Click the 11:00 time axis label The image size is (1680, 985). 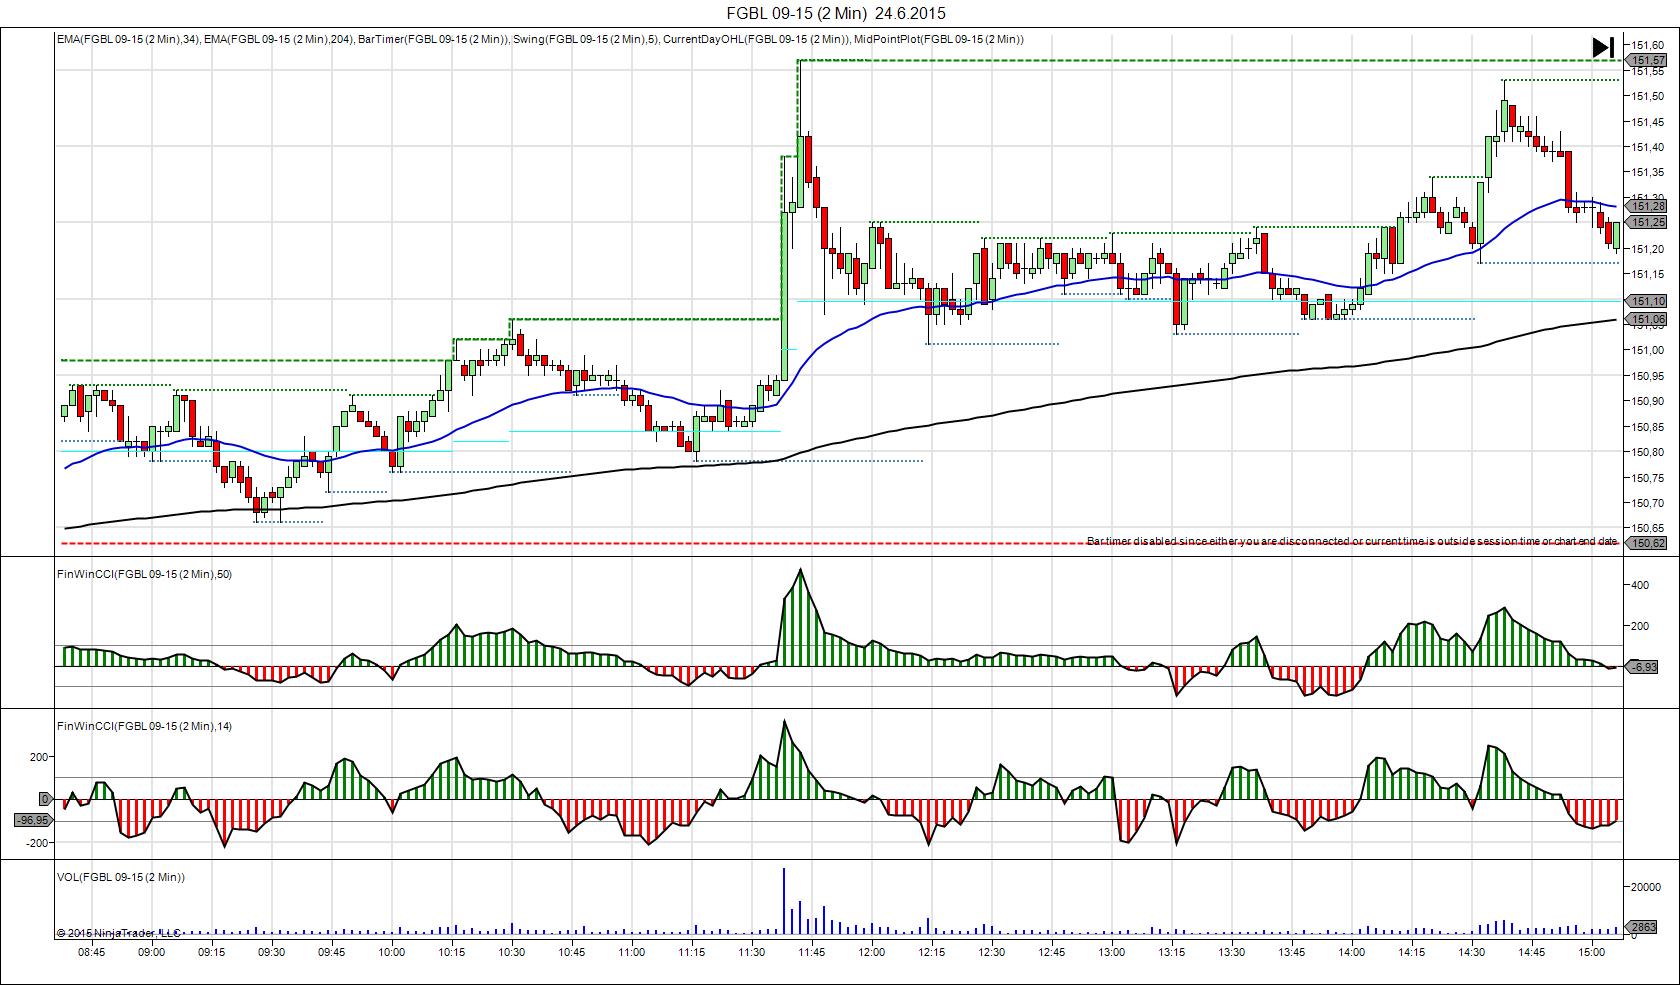[x=632, y=953]
